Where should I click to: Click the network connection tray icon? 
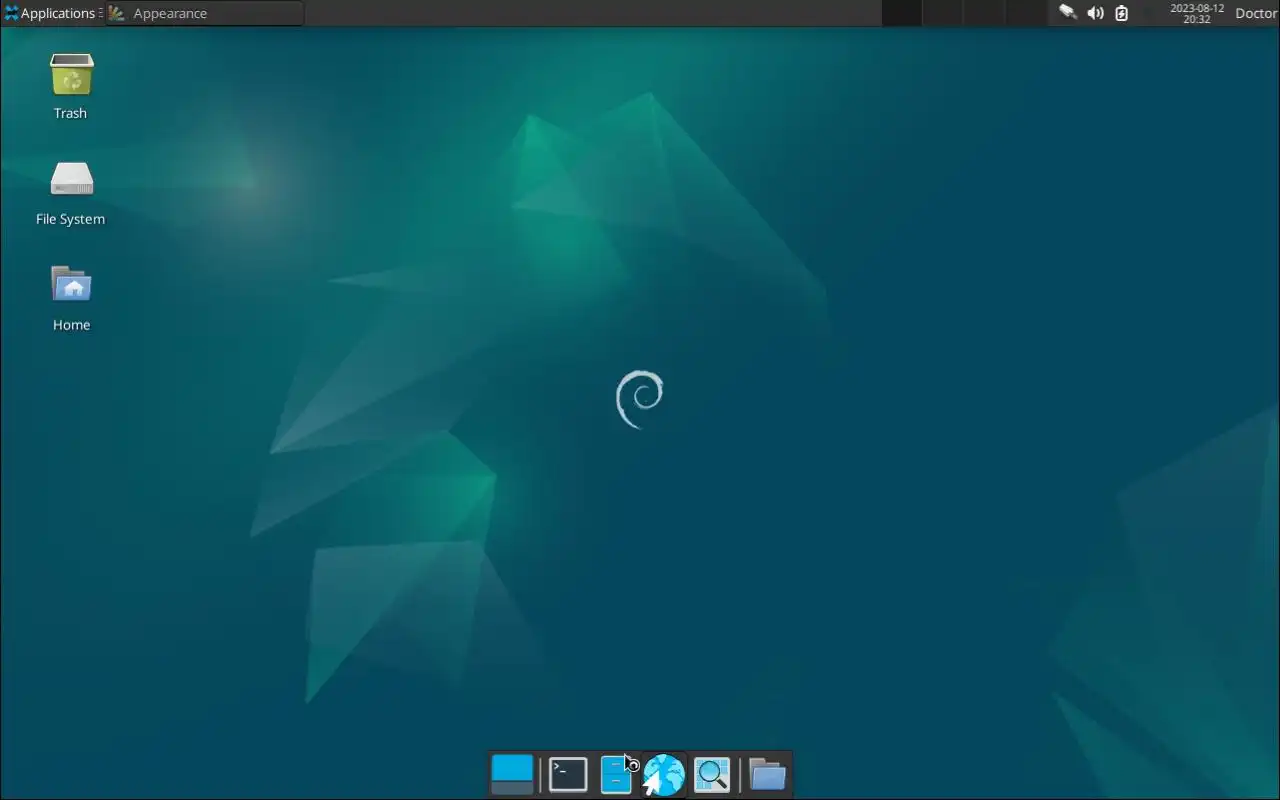point(1068,13)
